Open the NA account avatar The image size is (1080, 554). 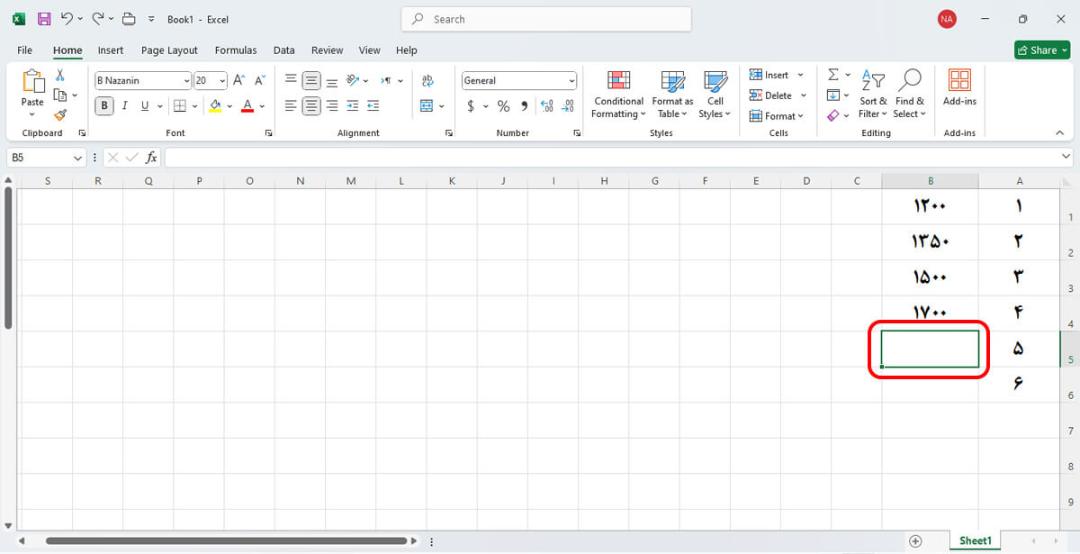(947, 19)
